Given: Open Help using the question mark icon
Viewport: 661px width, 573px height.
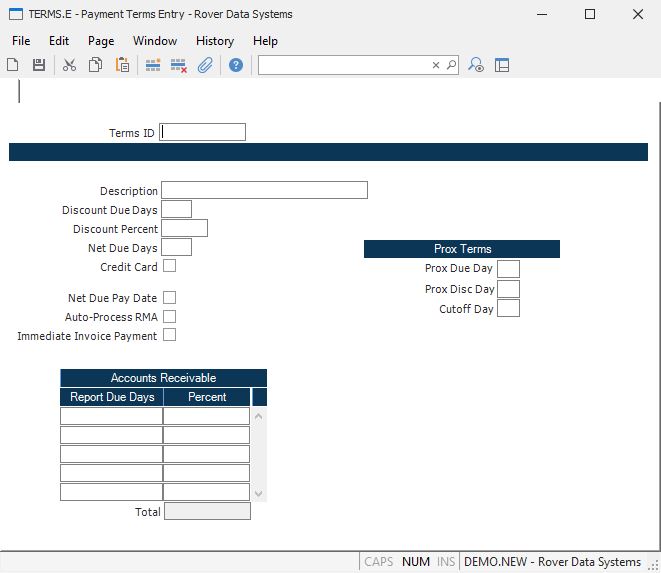Looking at the screenshot, I should click(x=236, y=65).
